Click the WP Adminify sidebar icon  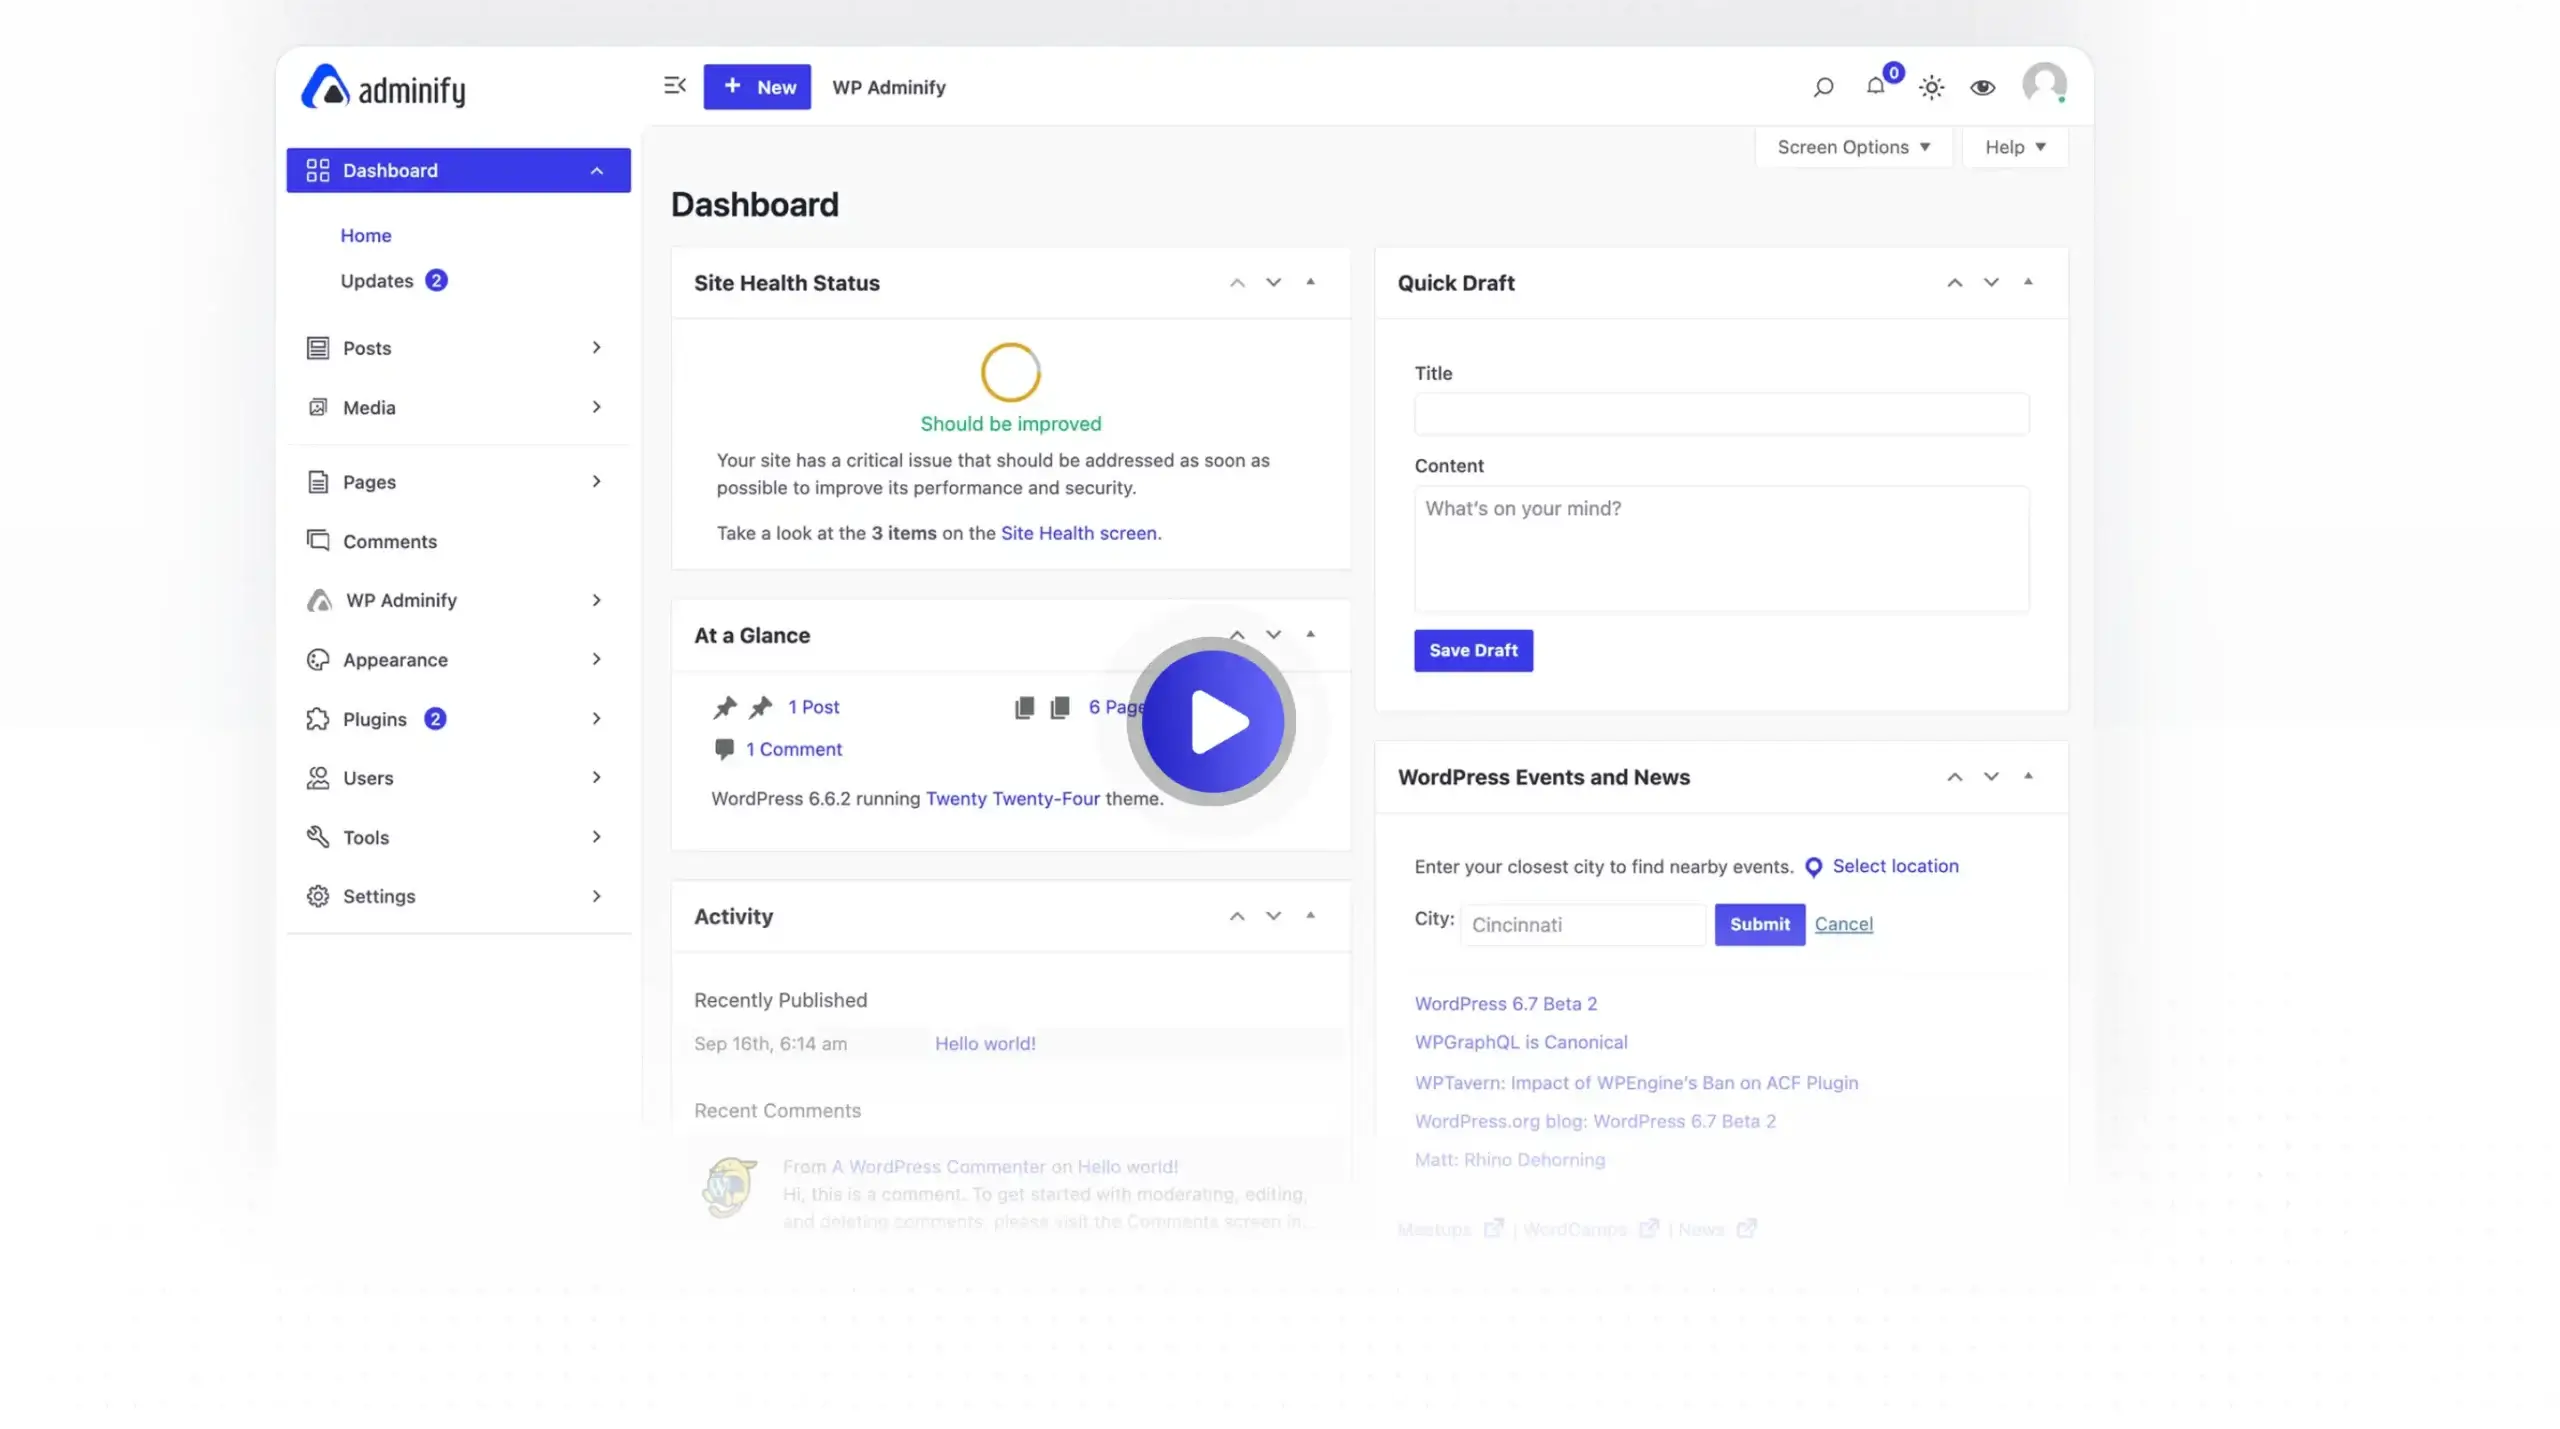[316, 599]
